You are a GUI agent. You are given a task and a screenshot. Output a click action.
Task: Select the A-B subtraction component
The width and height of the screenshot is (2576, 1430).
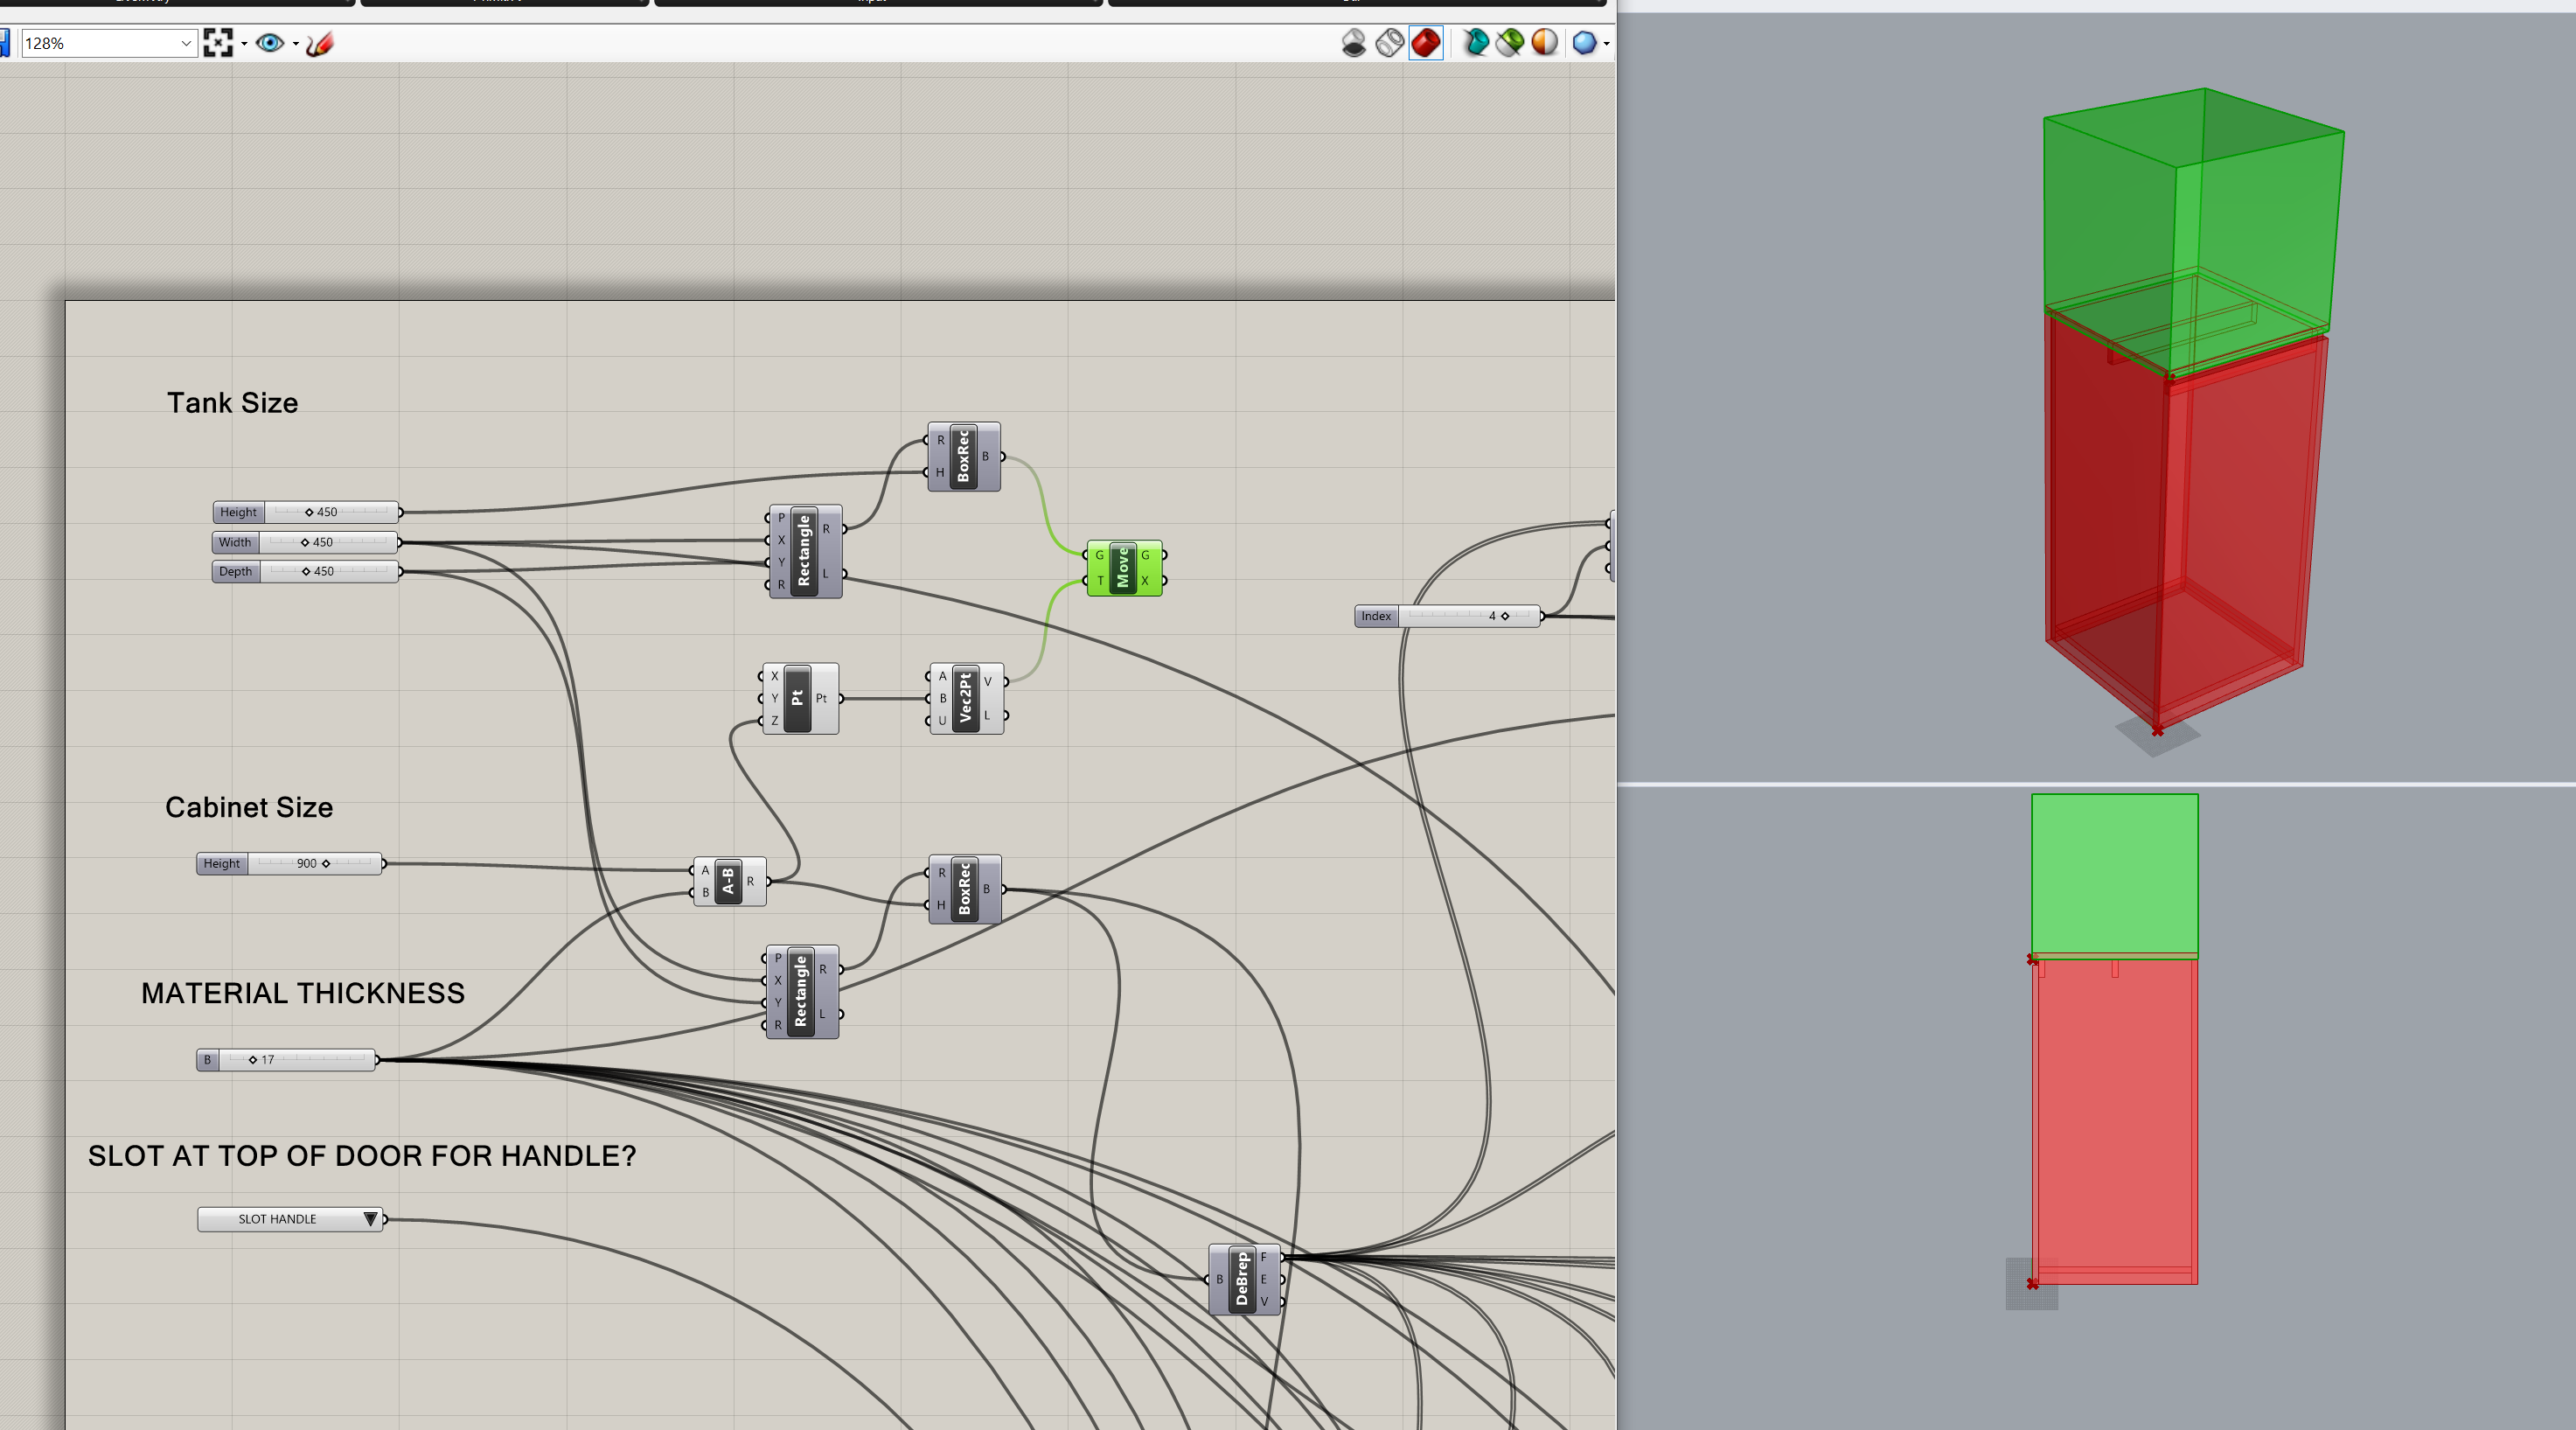pyautogui.click(x=728, y=881)
